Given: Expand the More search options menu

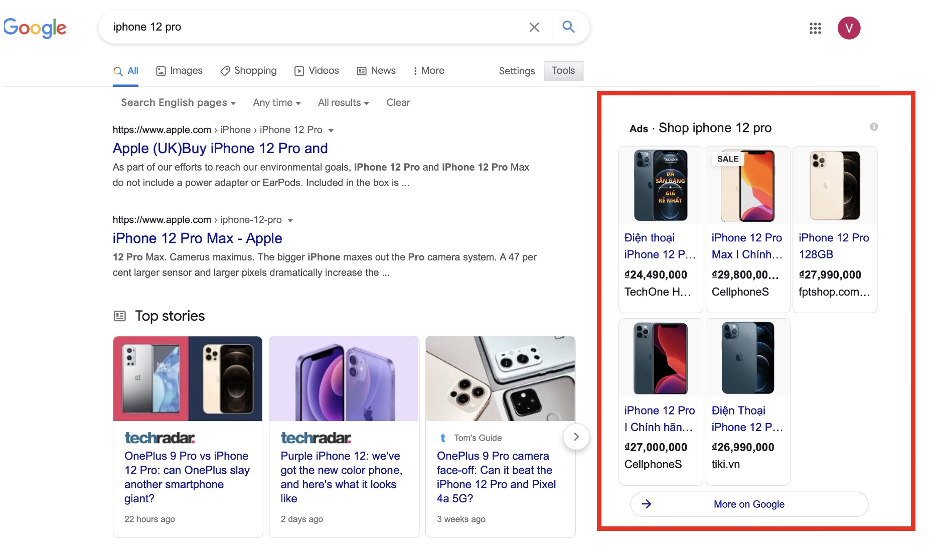Looking at the screenshot, I should click(x=427, y=71).
